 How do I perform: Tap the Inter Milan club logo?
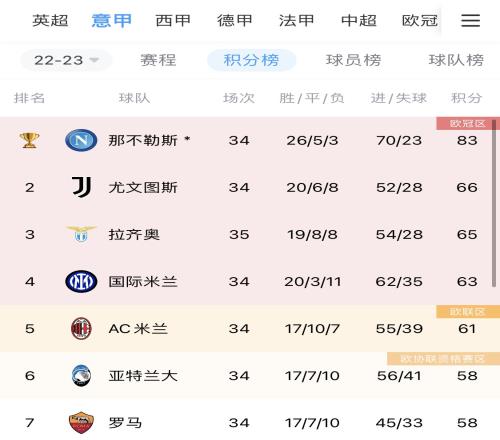pyautogui.click(x=81, y=281)
